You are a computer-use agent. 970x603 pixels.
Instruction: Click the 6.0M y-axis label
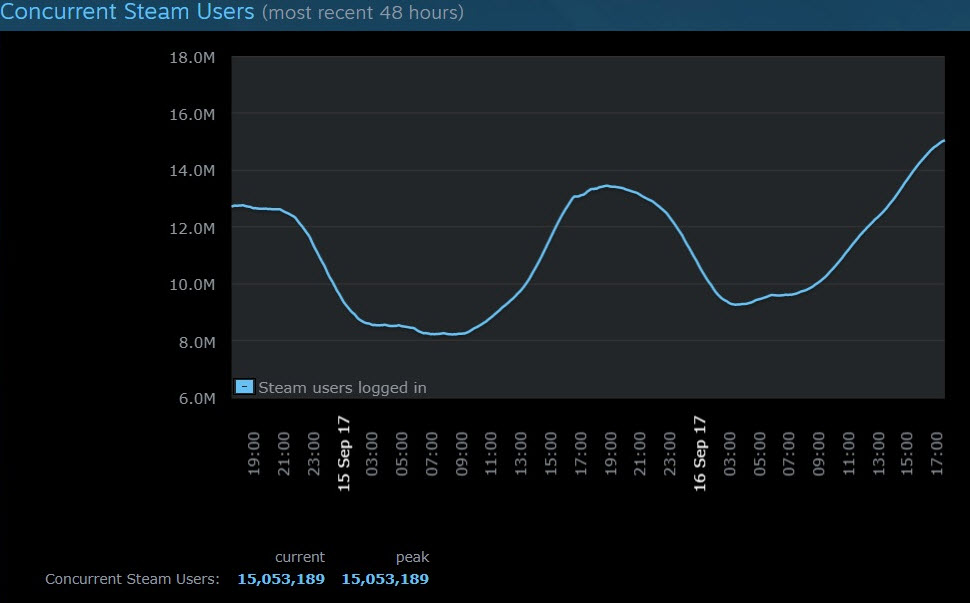click(x=197, y=398)
